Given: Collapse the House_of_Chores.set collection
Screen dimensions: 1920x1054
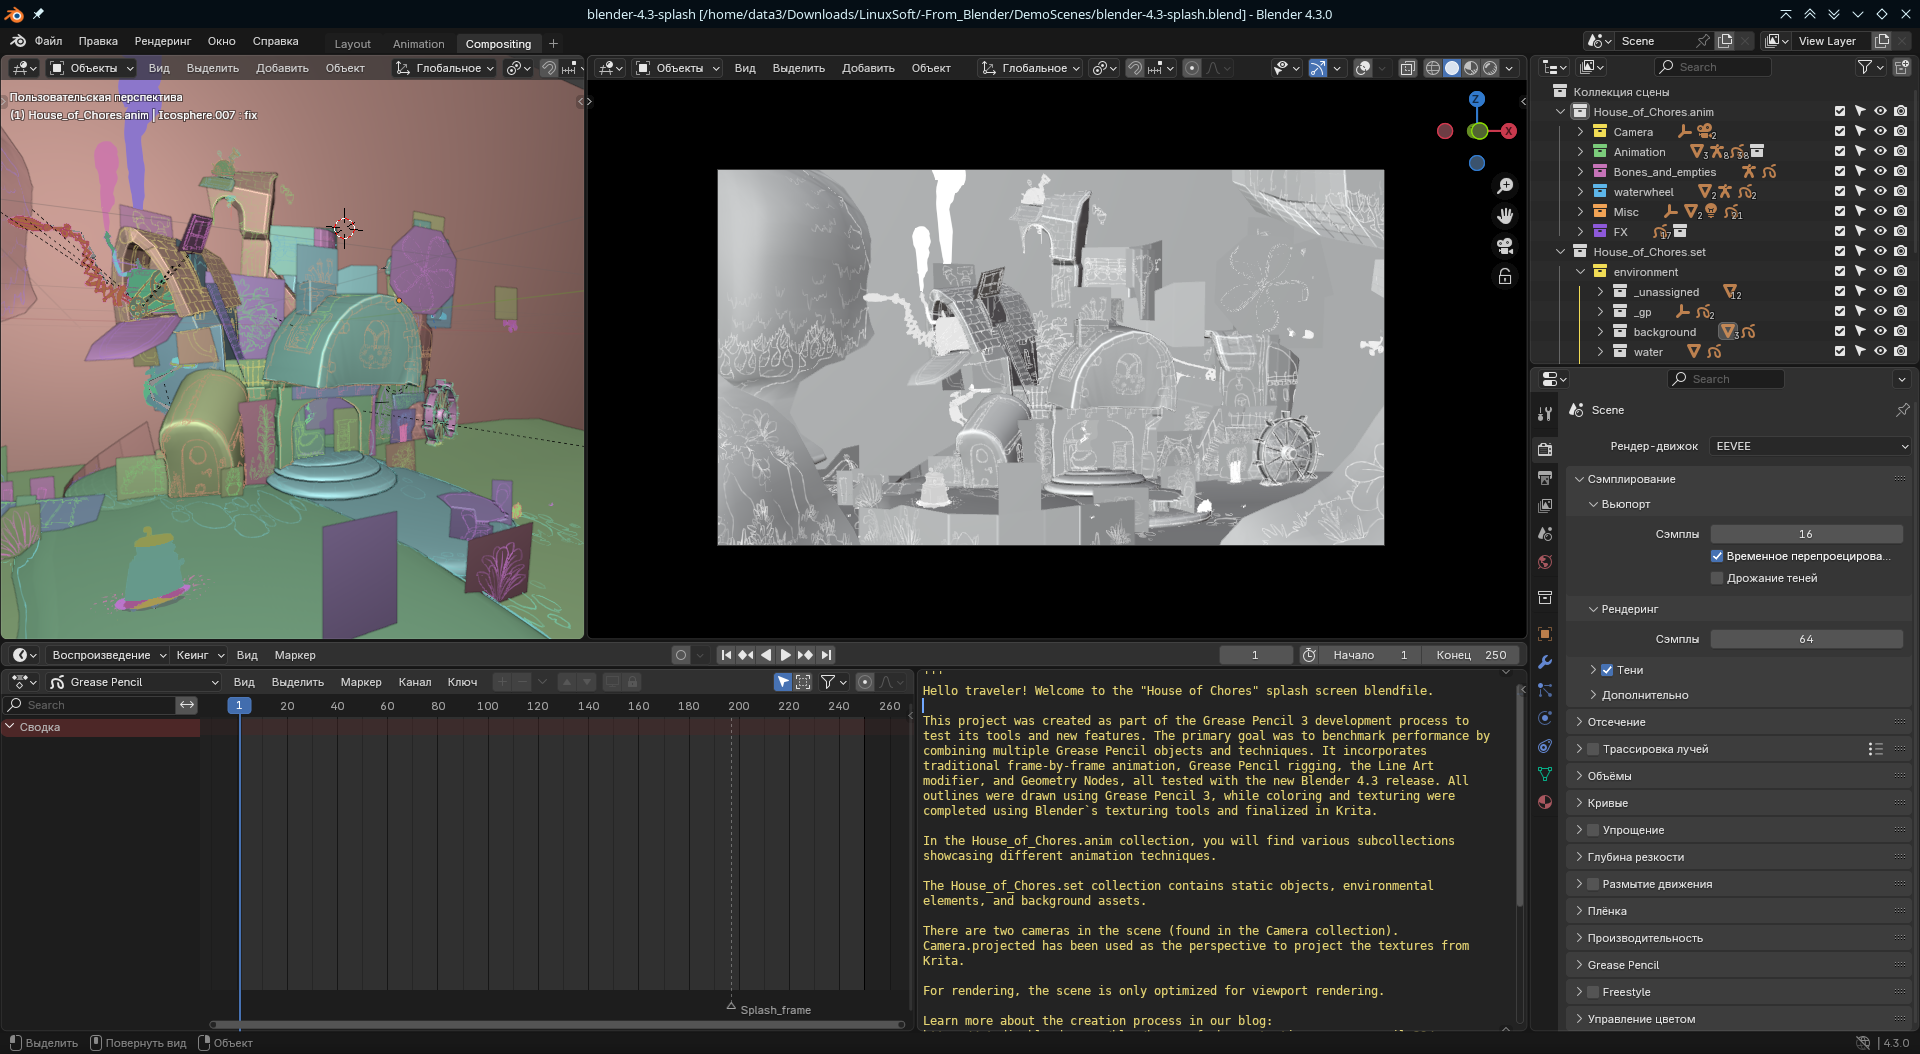Looking at the screenshot, I should [1560, 252].
